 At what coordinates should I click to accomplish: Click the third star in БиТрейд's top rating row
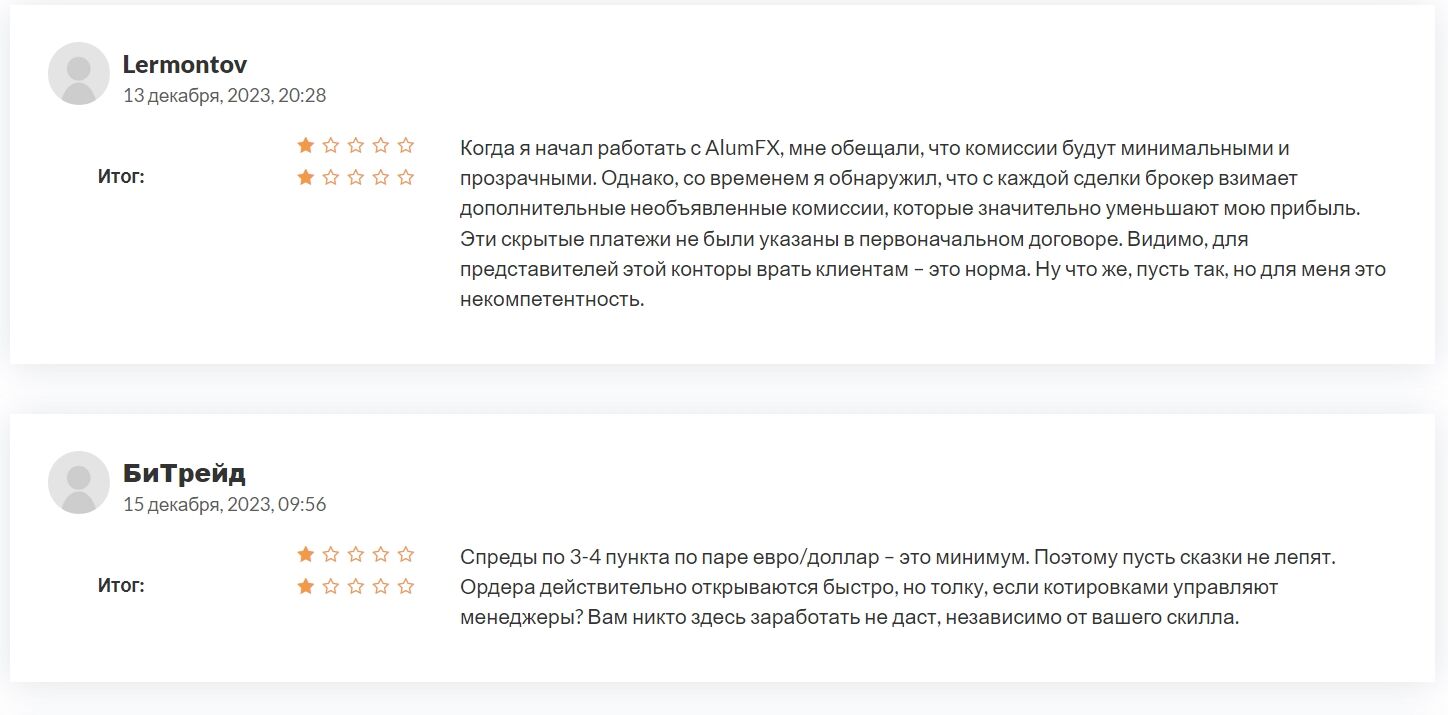point(356,554)
